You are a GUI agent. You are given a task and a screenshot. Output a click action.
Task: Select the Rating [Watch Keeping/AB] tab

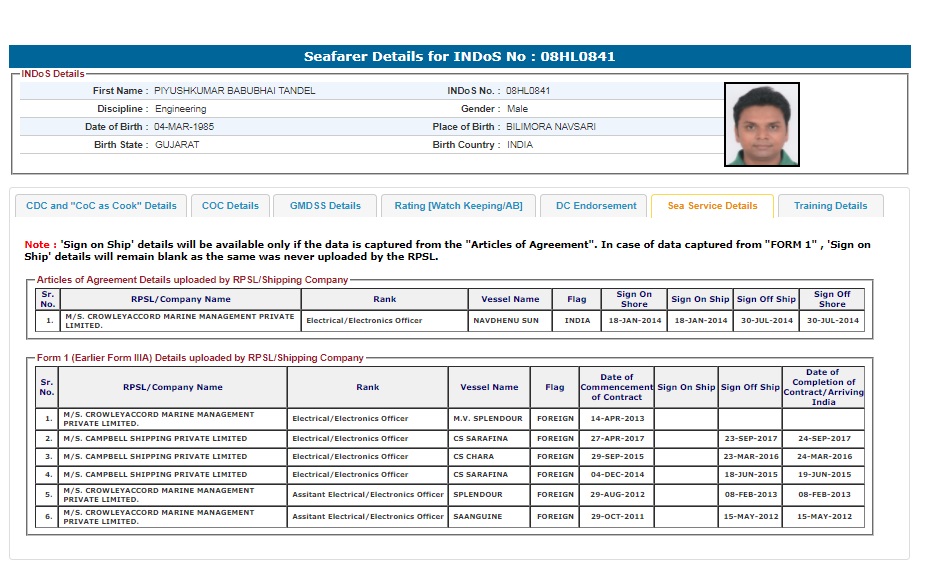pos(458,206)
